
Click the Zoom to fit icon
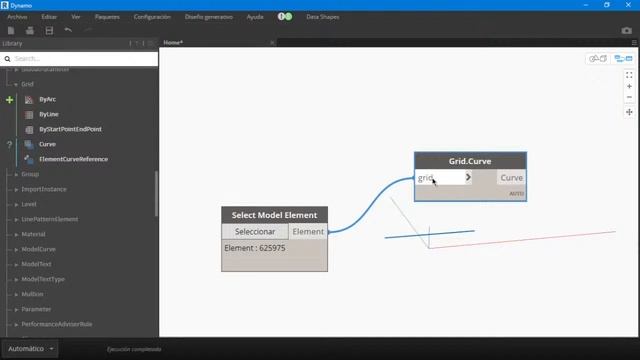(629, 76)
